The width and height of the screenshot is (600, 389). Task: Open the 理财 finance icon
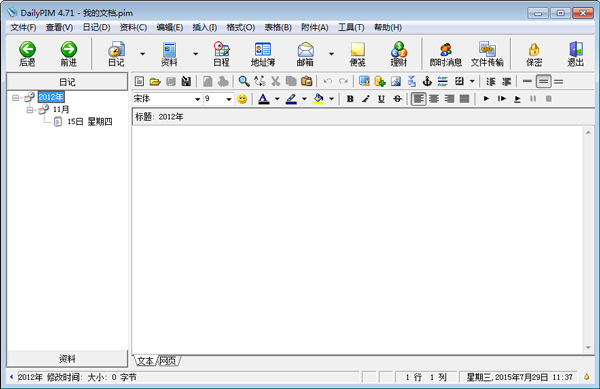[399, 54]
